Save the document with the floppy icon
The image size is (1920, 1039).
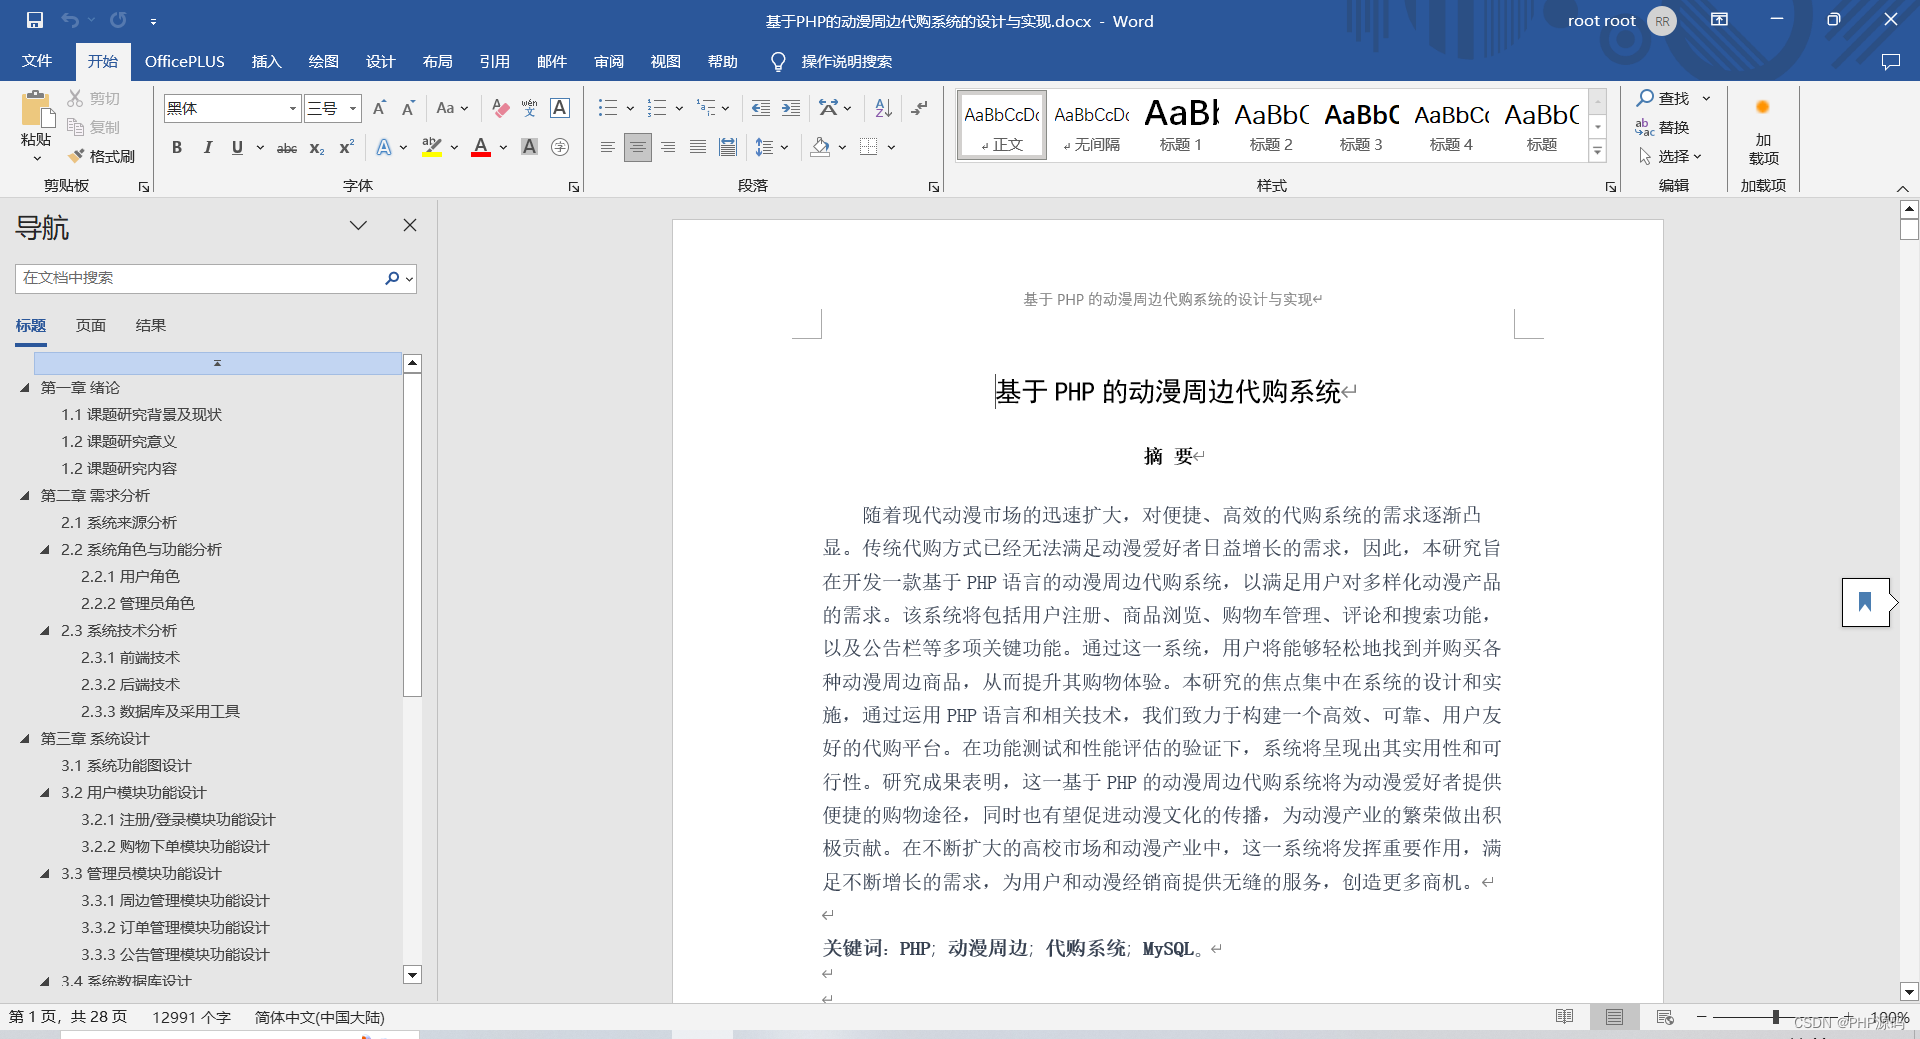click(35, 20)
